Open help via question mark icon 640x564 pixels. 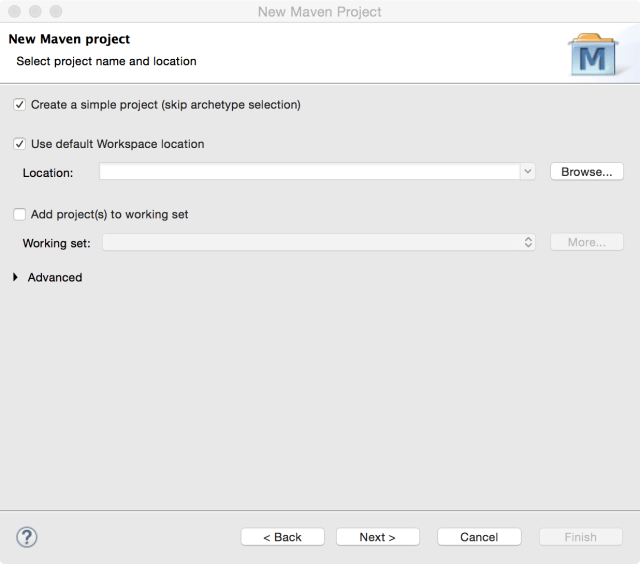point(27,537)
